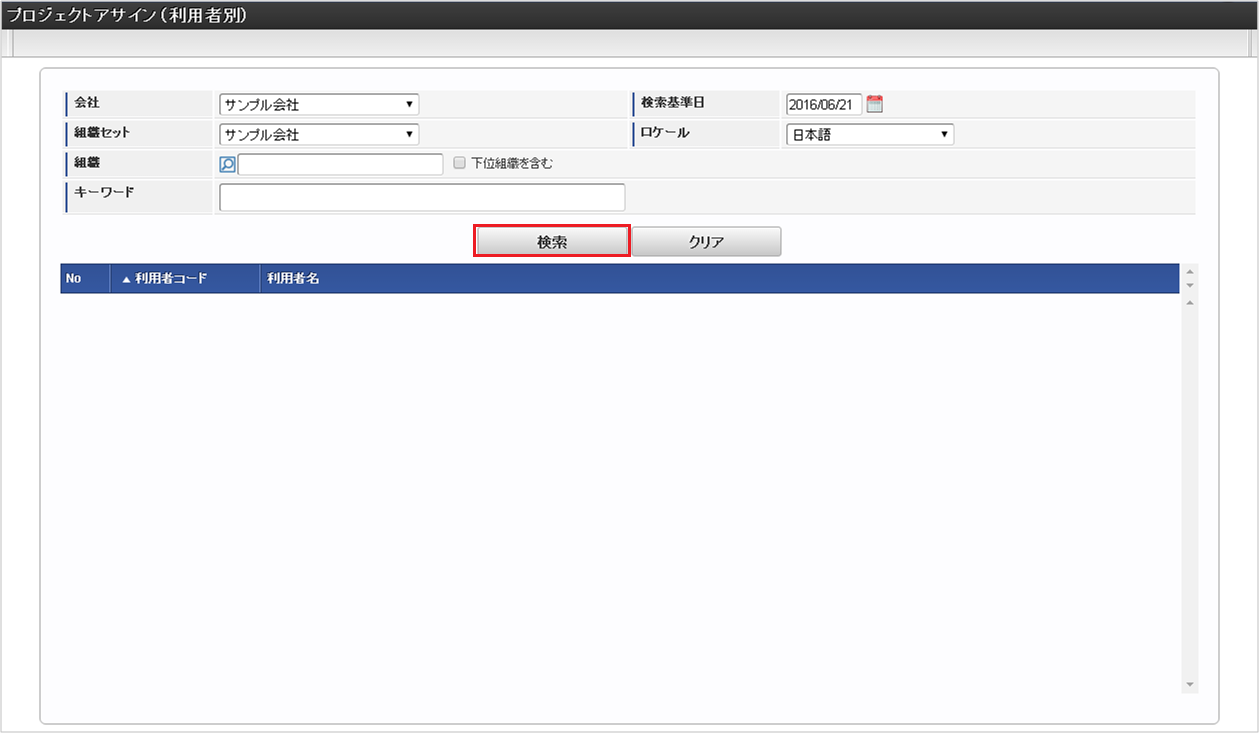This screenshot has width=1259, height=733.
Task: Select the 利用者コード column header
Action: coord(180,279)
